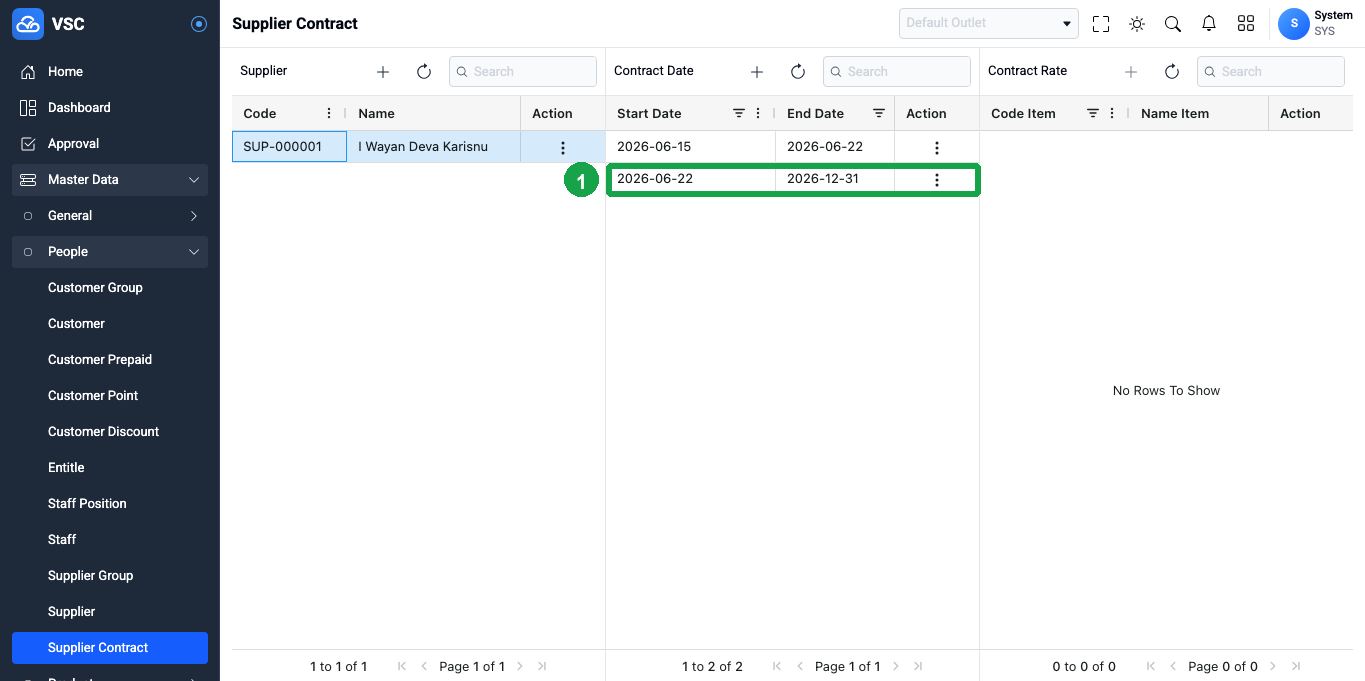
Task: Select I Wayan Deva Karisnu cell
Action: pos(434,146)
